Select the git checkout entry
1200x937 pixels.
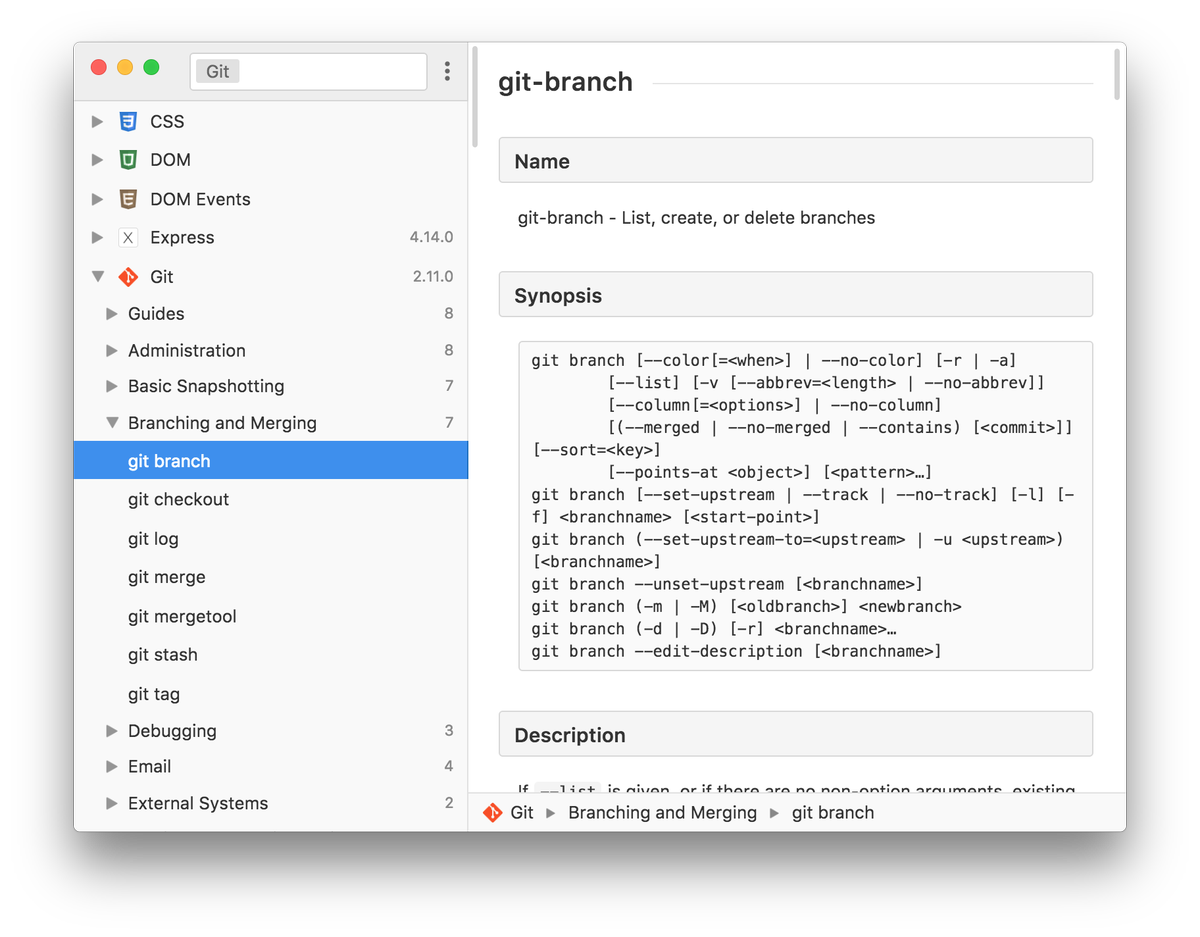(178, 499)
